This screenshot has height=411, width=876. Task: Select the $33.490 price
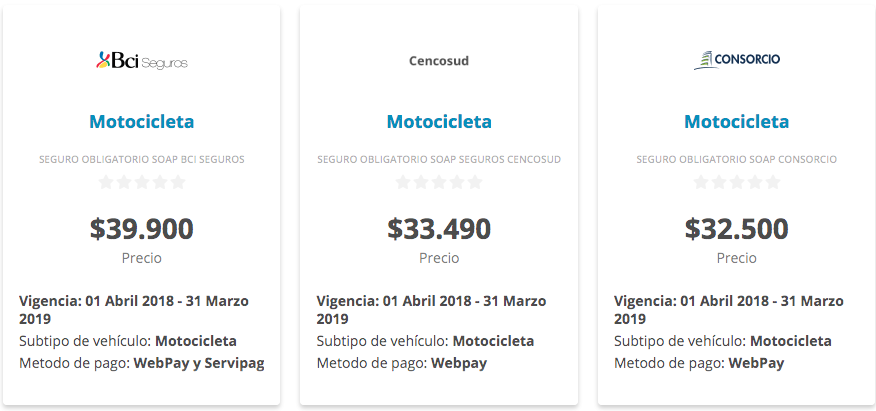coord(439,228)
